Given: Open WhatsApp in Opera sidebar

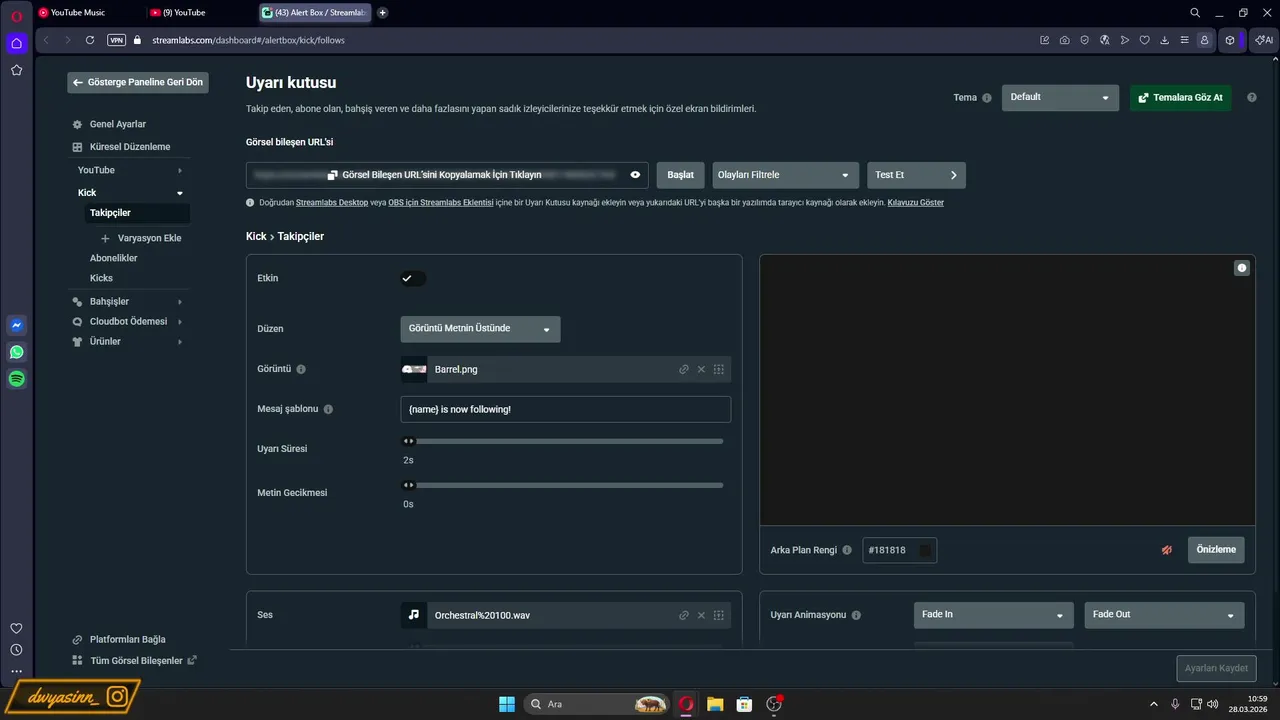Looking at the screenshot, I should pos(16,352).
